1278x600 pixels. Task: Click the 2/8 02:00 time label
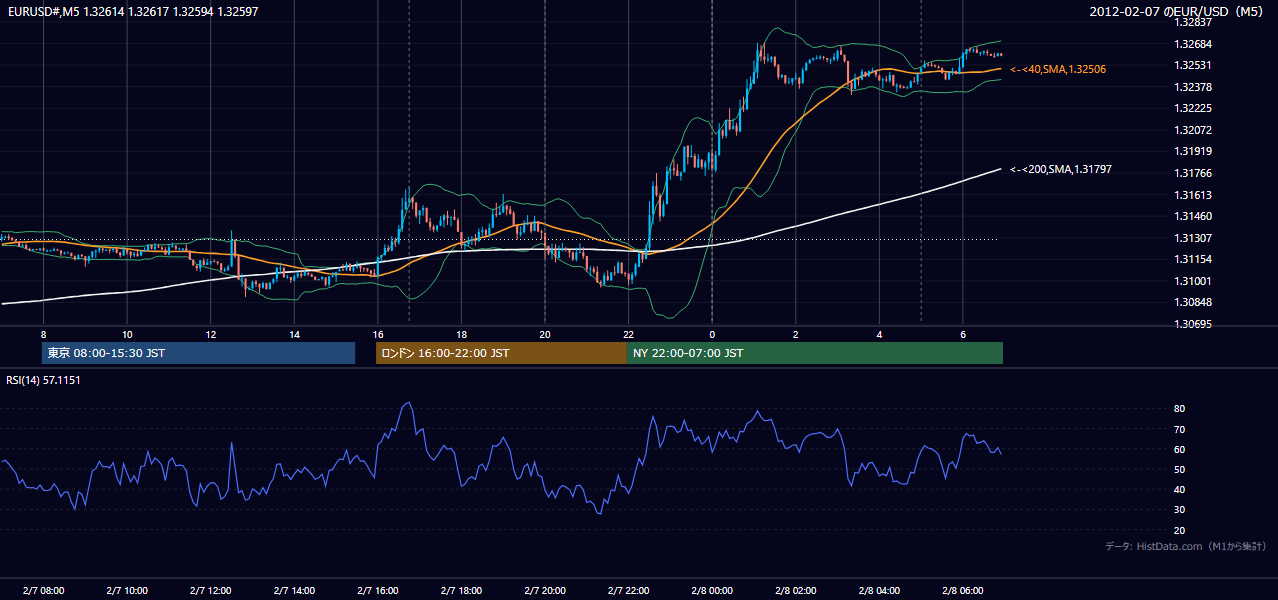(795, 591)
